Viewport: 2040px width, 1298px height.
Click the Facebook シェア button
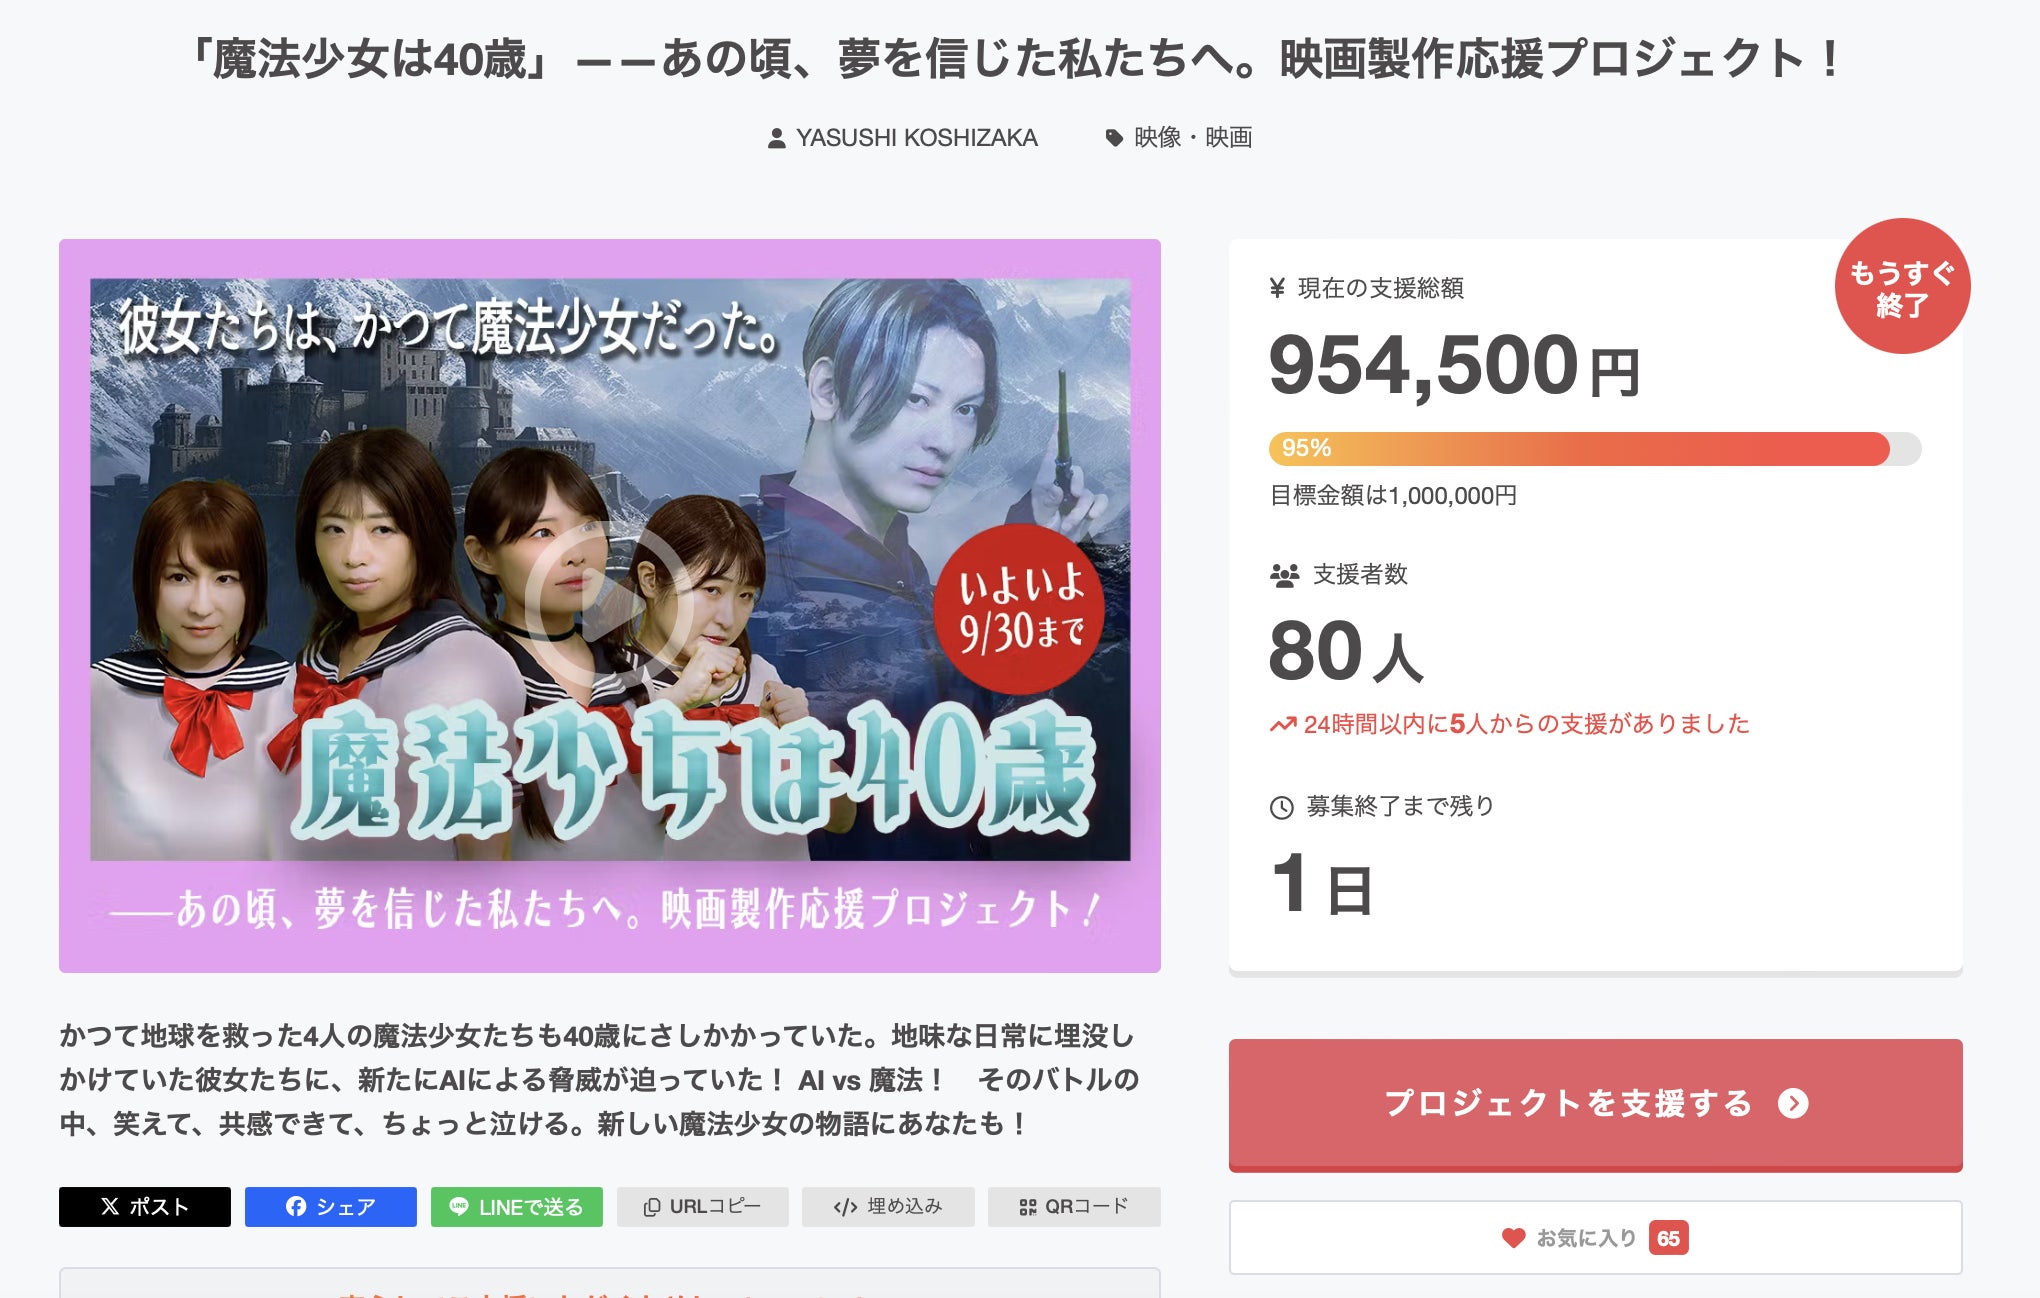tap(331, 1207)
